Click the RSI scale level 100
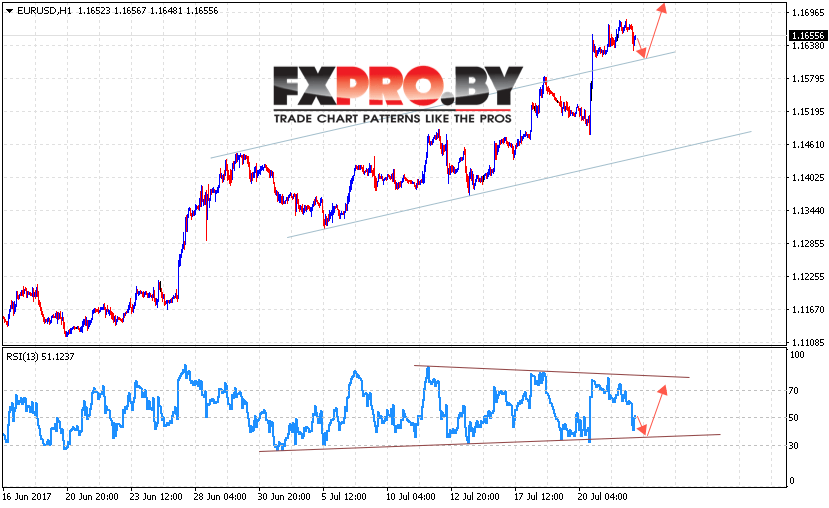Viewport: 829px width, 508px height. [x=797, y=355]
